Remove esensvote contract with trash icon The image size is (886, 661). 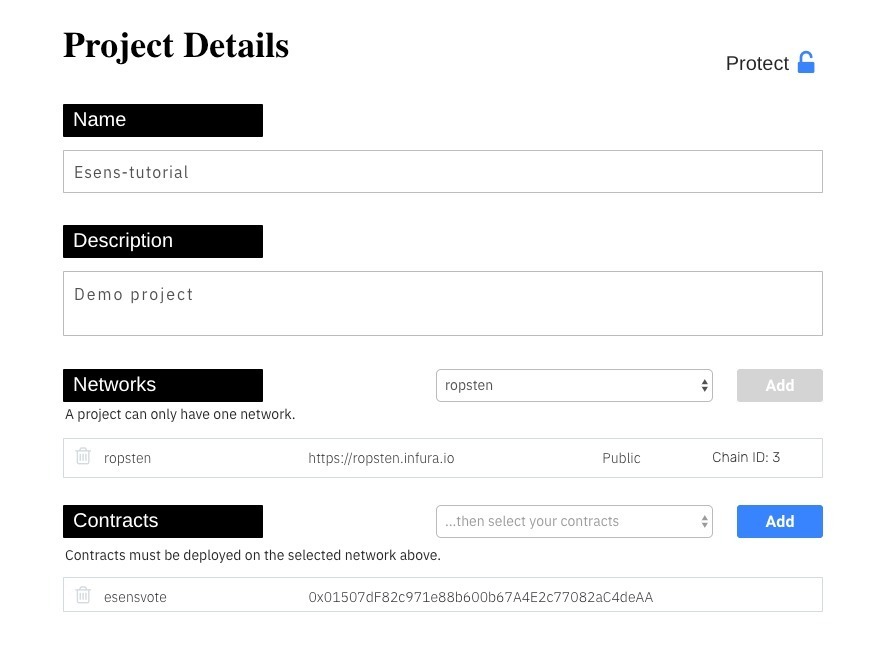83,594
